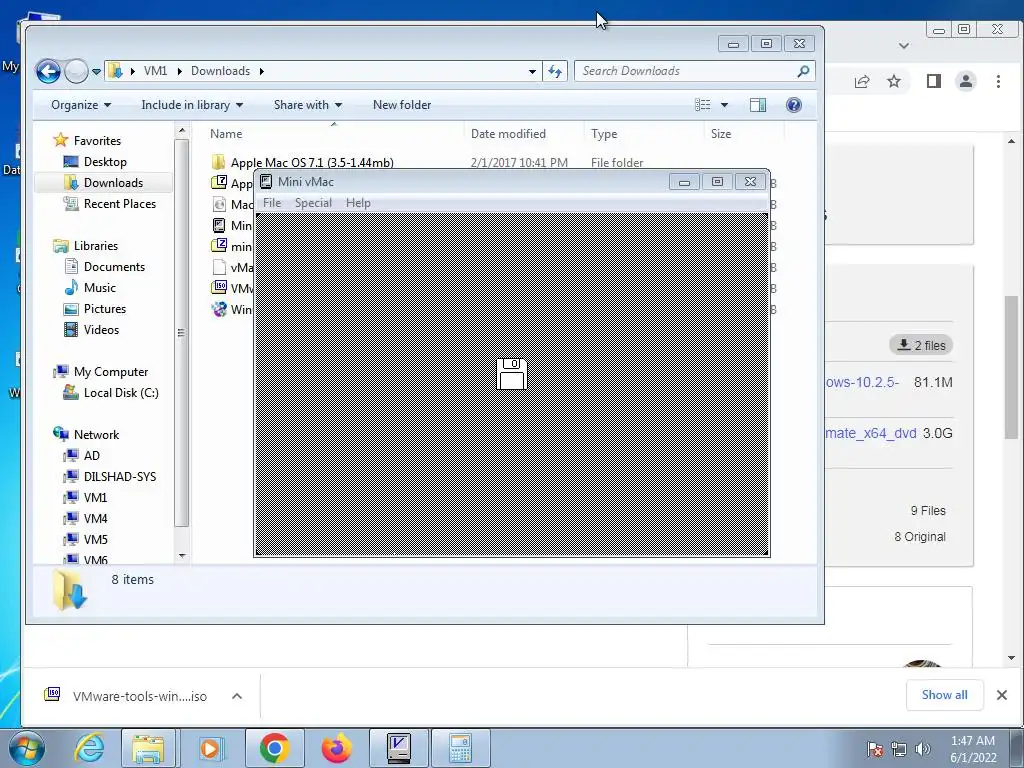
Task: Click the navigation pane scroll down arrow
Action: coord(182,556)
